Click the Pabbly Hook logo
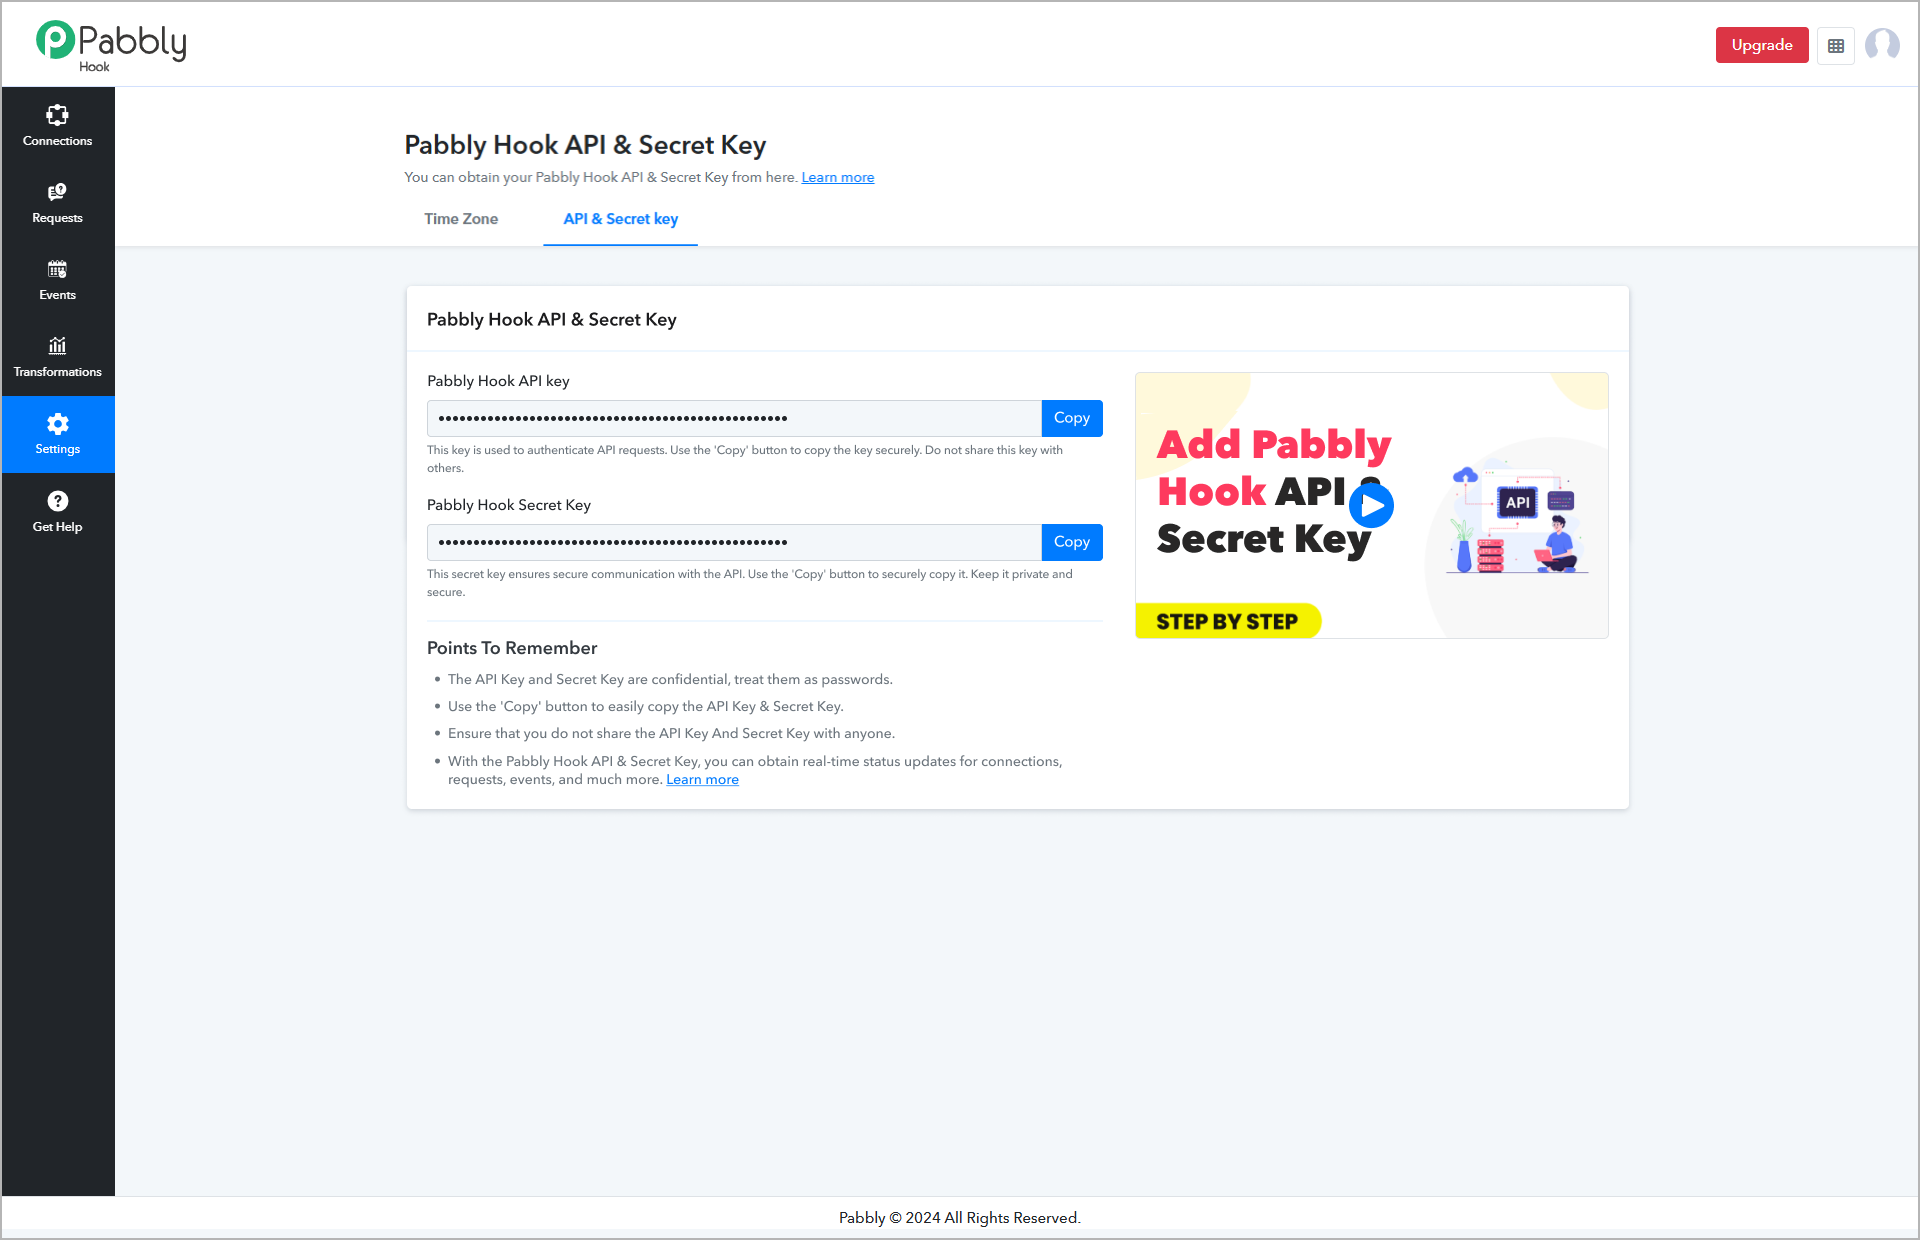Image resolution: width=1920 pixels, height=1240 pixels. point(111,46)
